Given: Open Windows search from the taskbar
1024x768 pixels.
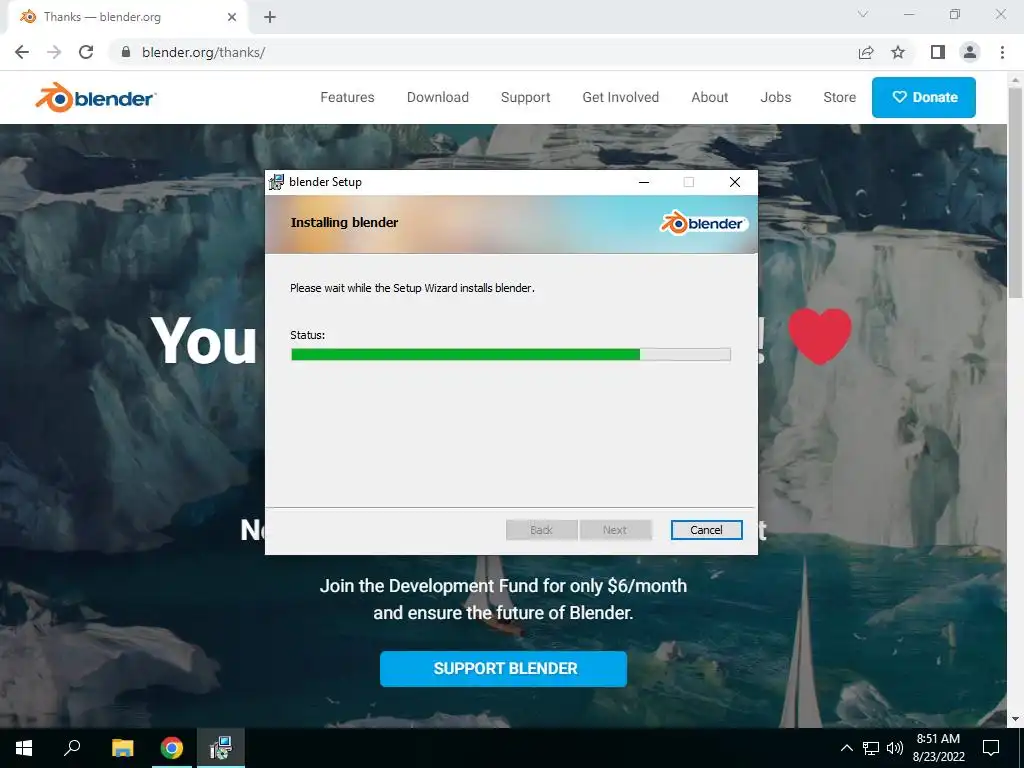Looking at the screenshot, I should [x=72, y=748].
